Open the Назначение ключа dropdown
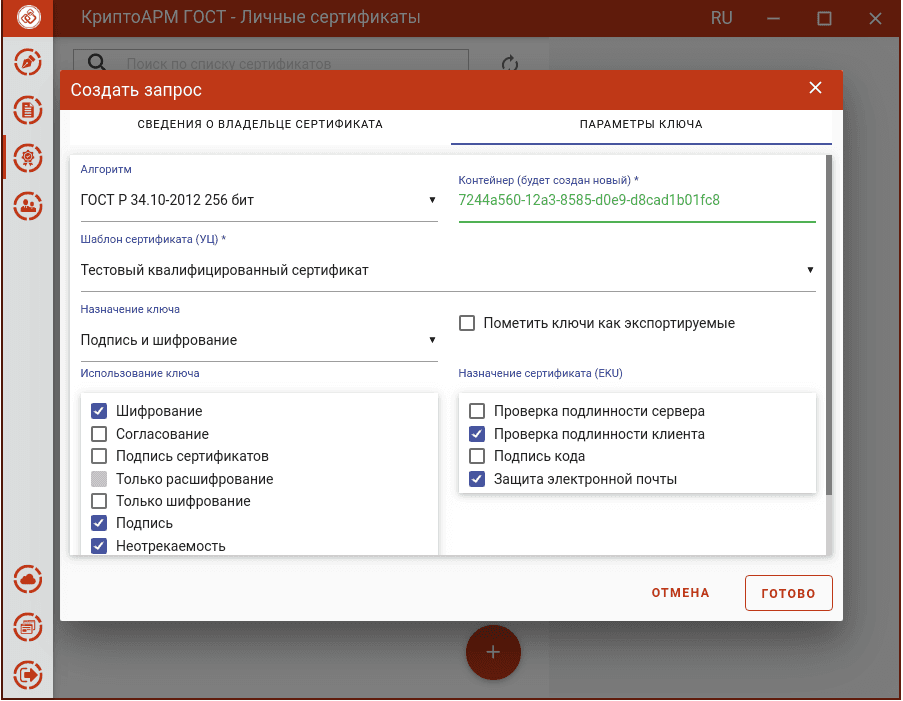 pos(259,340)
